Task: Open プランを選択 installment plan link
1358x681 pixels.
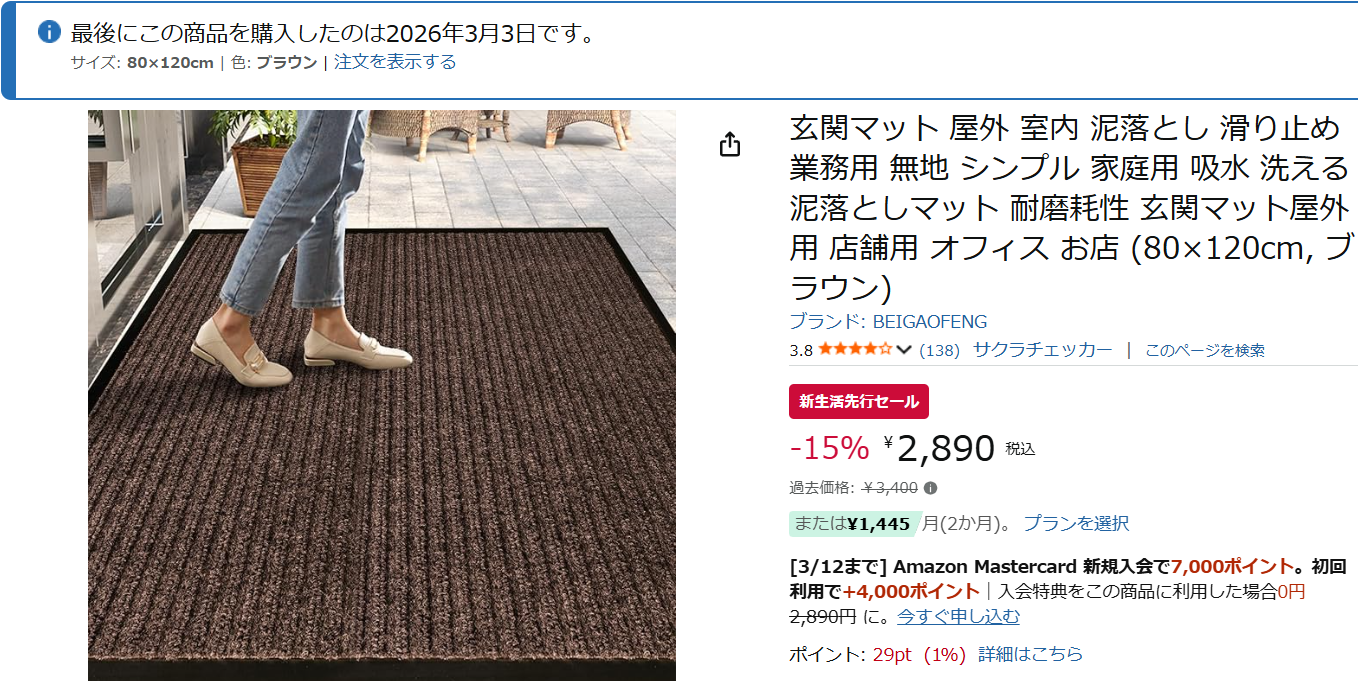Action: point(1076,523)
